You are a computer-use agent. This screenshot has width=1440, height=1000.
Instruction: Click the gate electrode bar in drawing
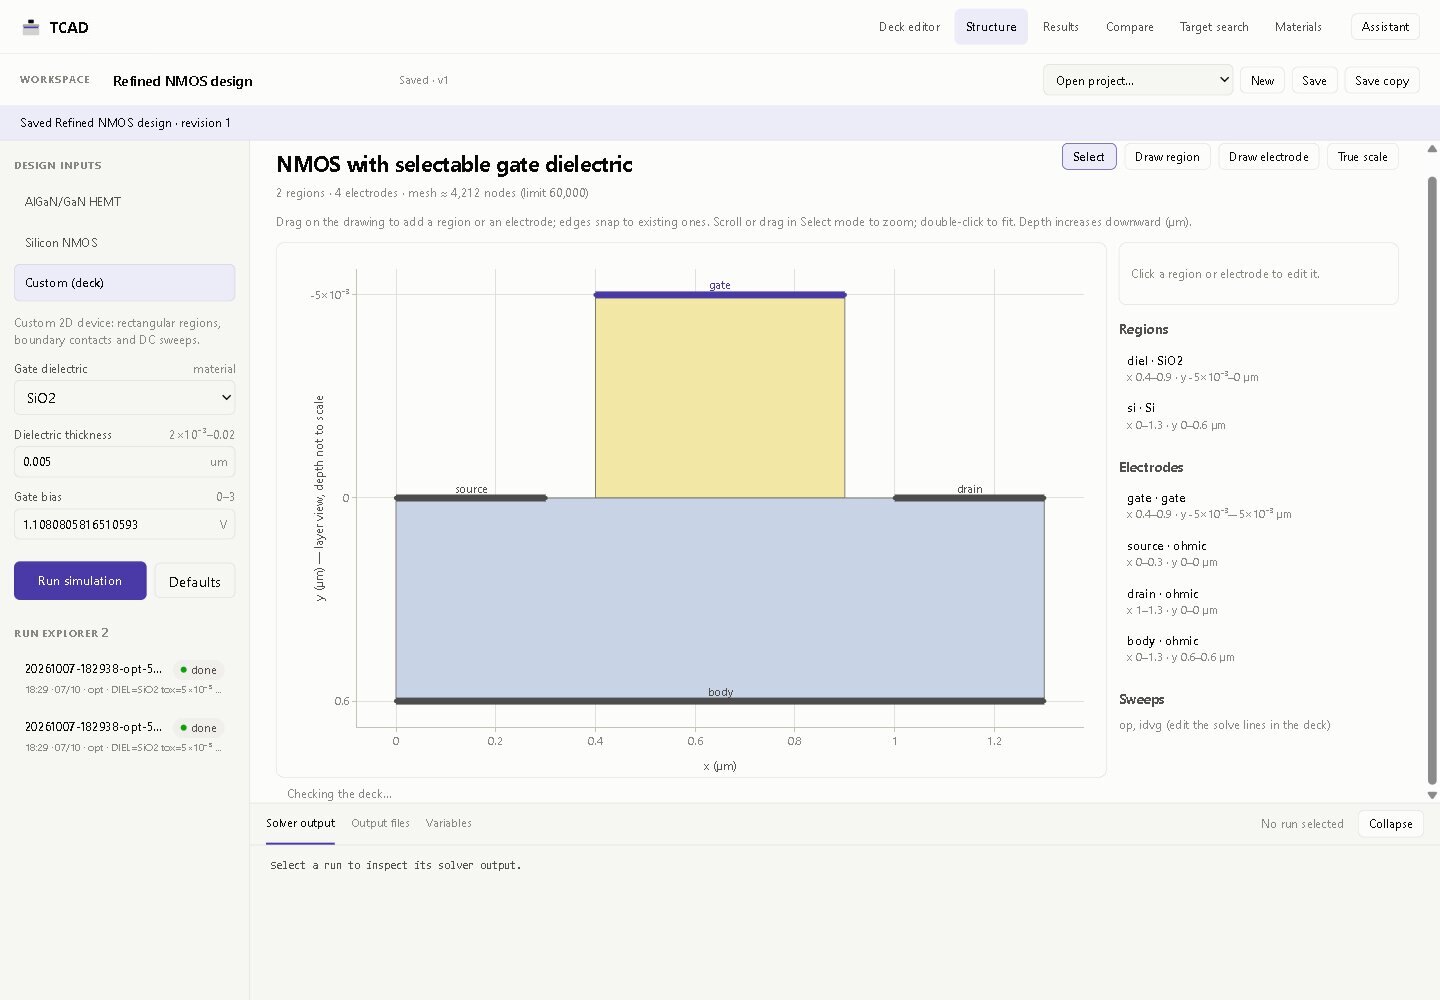coord(720,295)
